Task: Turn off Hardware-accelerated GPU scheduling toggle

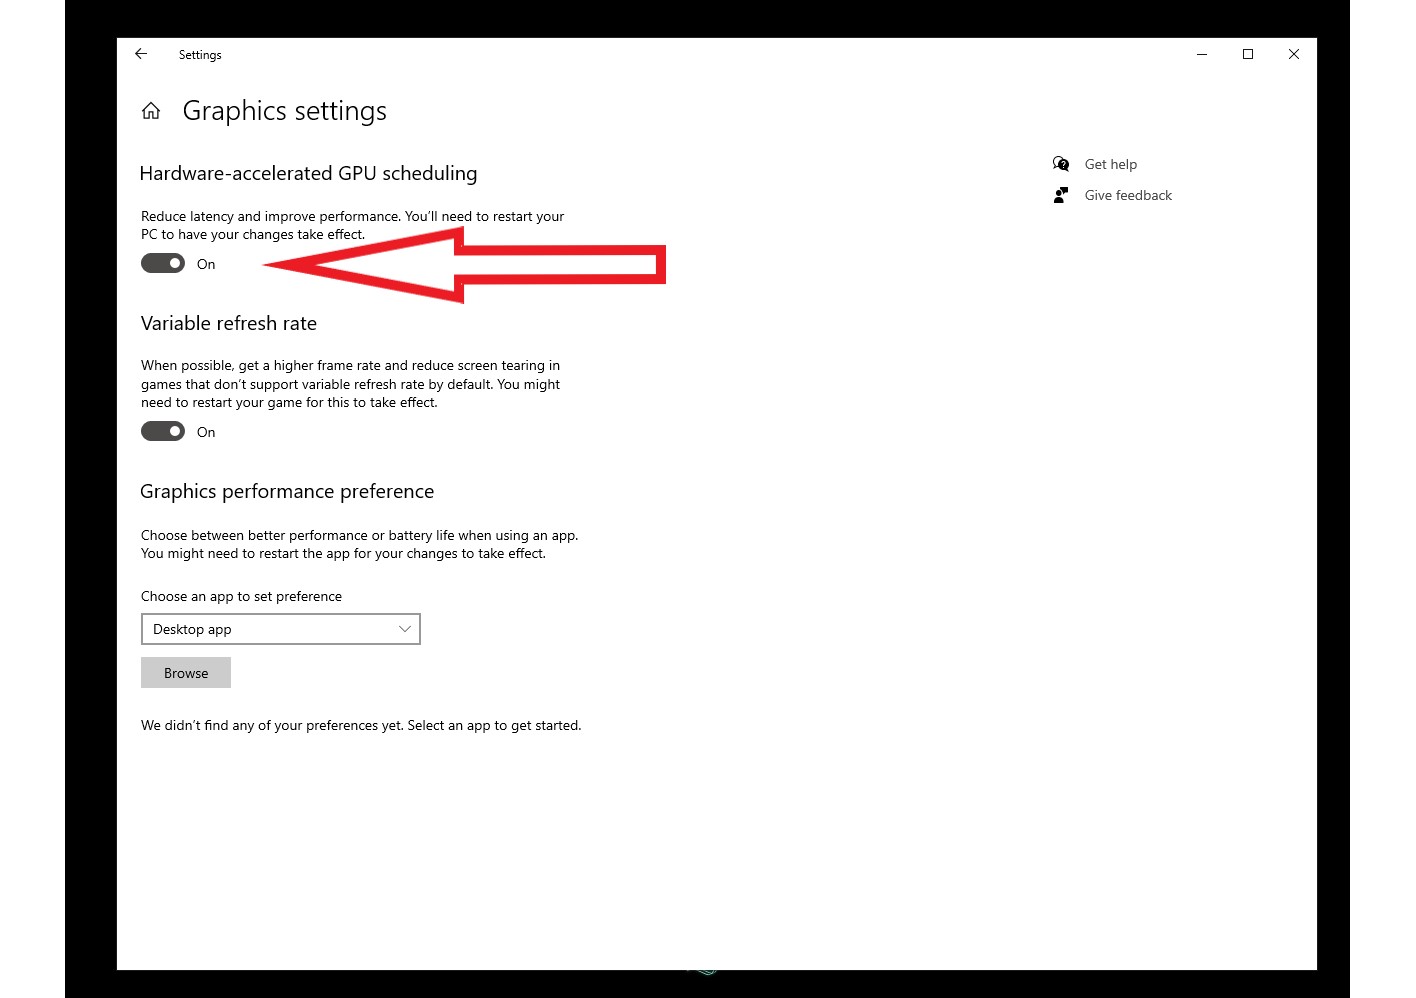Action: pos(163,263)
